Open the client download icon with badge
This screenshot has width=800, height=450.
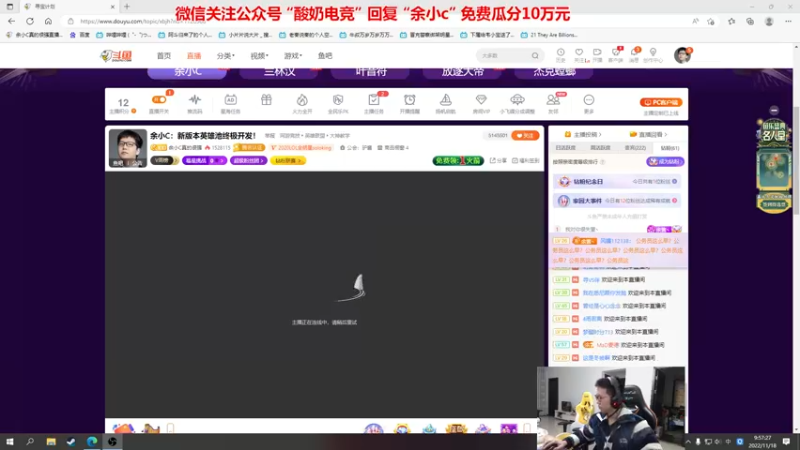[616, 55]
